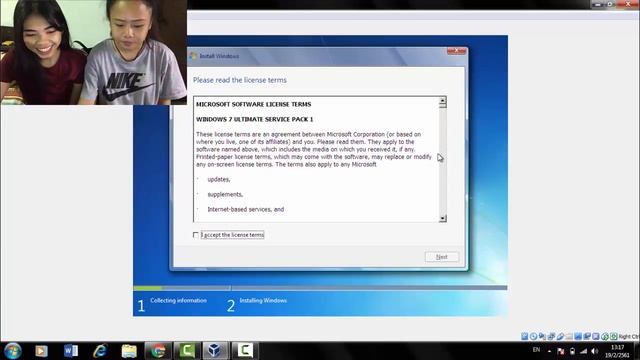Click the display indicator in VirtualBox status bar
Screen dimensions: 640x360
coord(578,336)
